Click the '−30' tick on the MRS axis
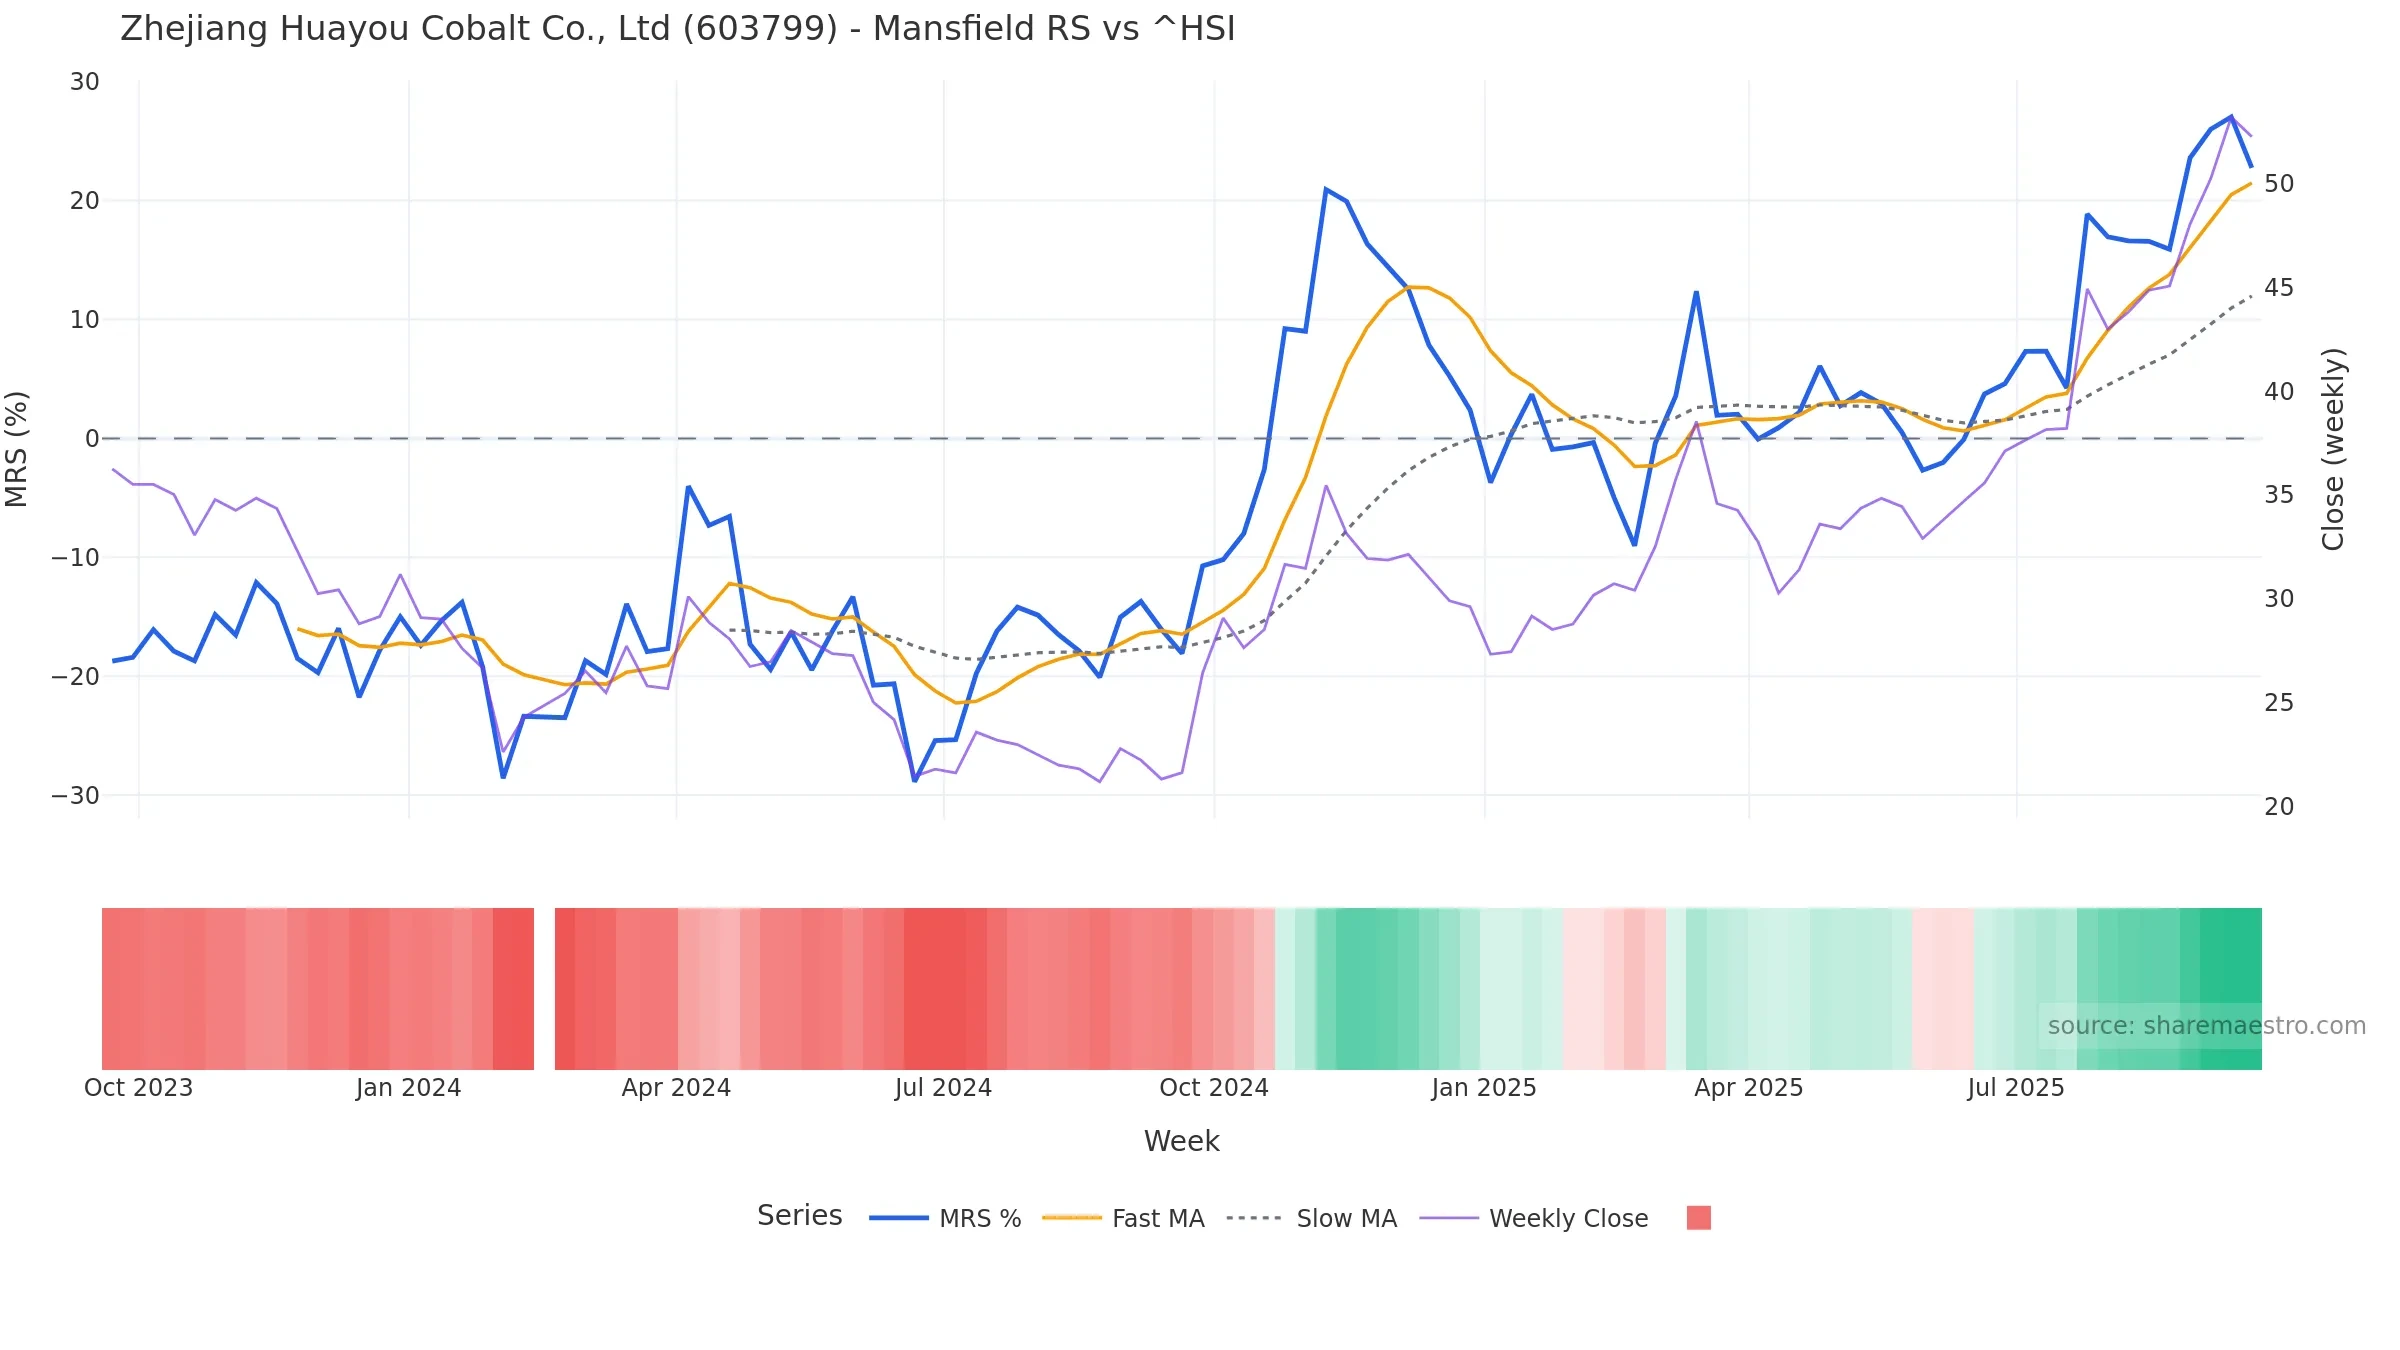 click(76, 796)
